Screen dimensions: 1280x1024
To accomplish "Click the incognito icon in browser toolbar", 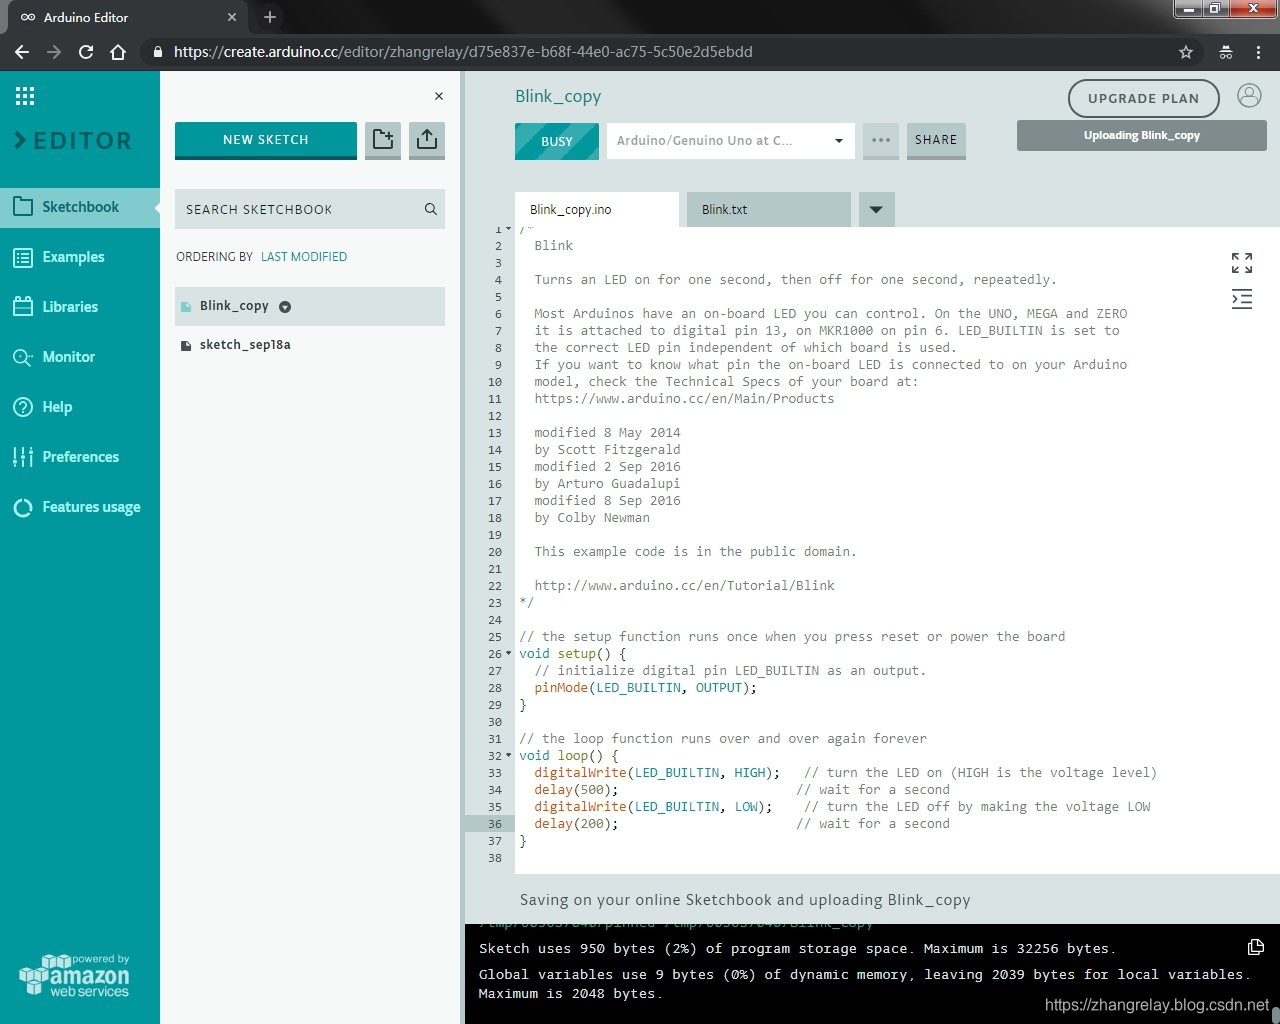I will point(1226,52).
